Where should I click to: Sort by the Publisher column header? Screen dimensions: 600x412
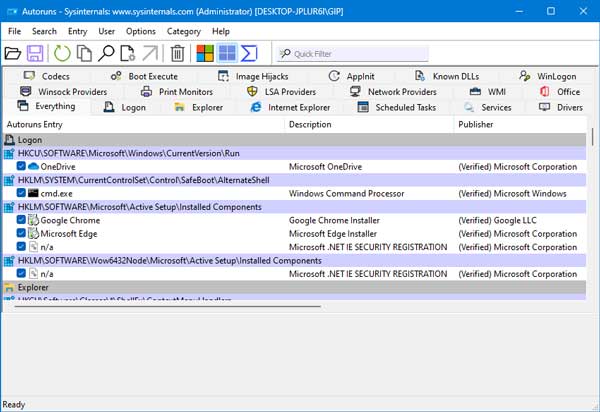point(520,124)
